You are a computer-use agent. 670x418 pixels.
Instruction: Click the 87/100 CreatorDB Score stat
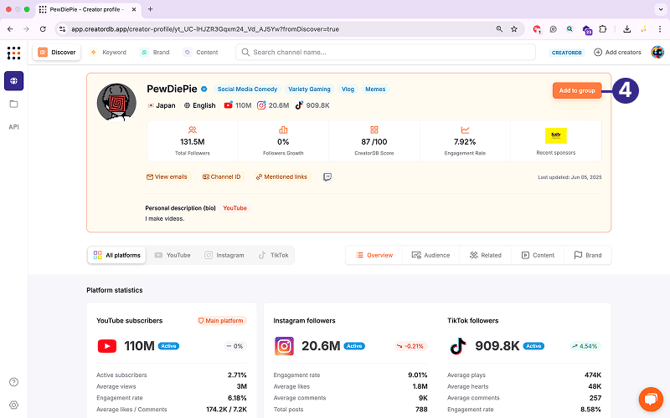pos(374,141)
